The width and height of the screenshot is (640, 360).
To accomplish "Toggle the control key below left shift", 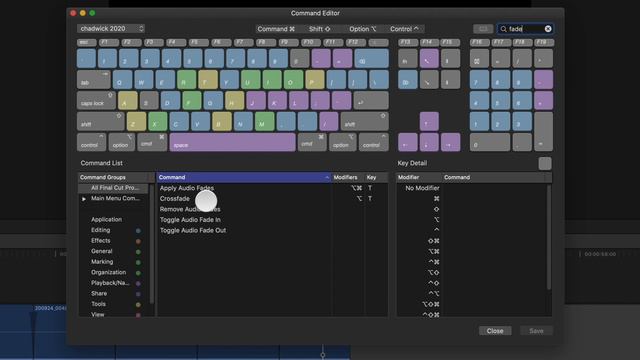I will tap(91, 142).
